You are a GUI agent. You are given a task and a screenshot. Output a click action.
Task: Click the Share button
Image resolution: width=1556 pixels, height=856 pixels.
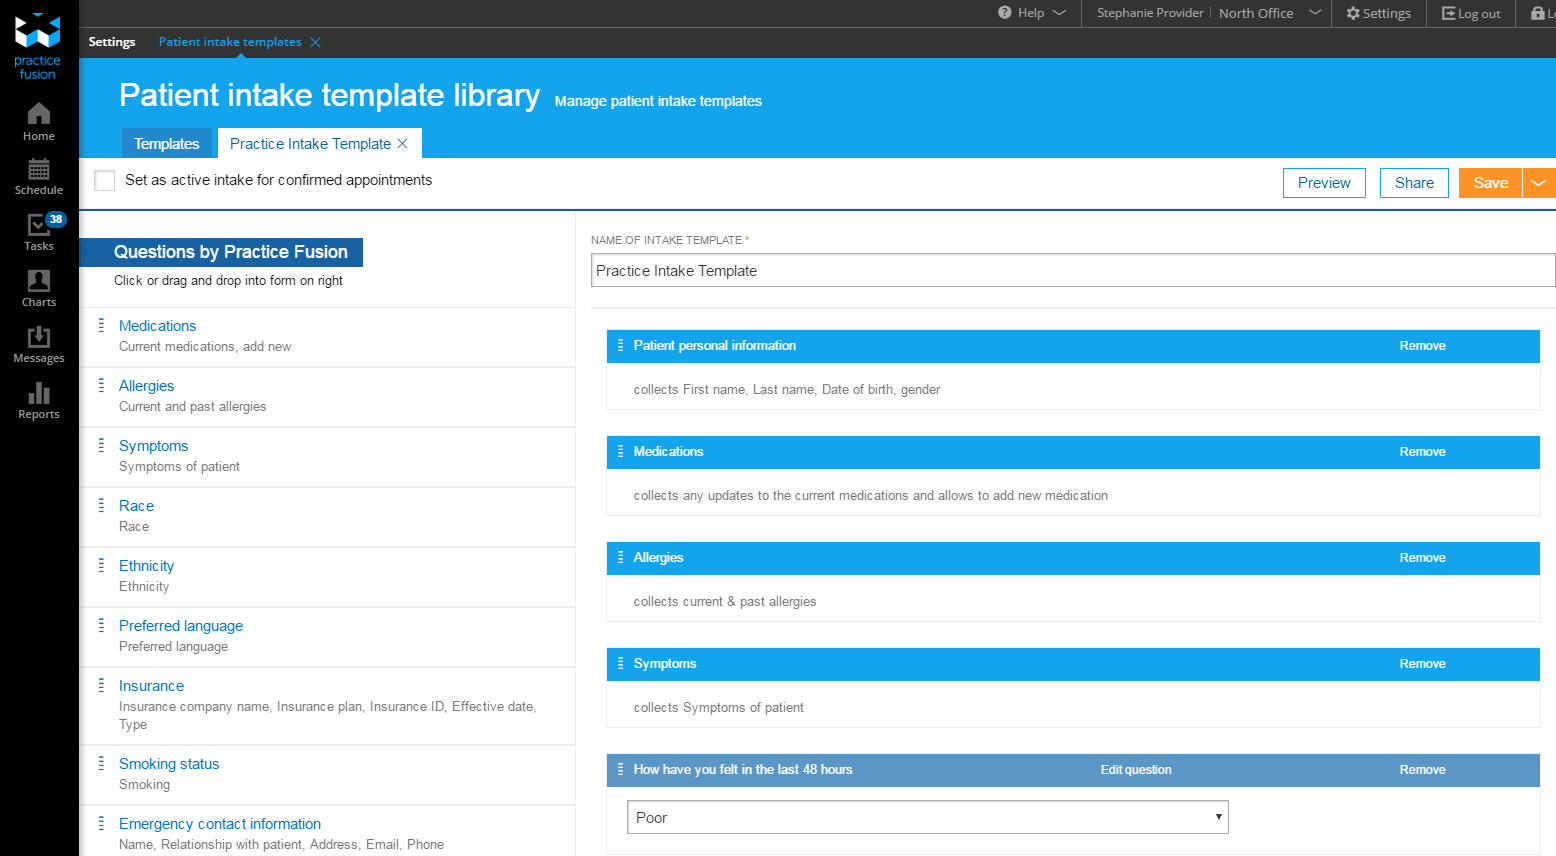coord(1414,183)
